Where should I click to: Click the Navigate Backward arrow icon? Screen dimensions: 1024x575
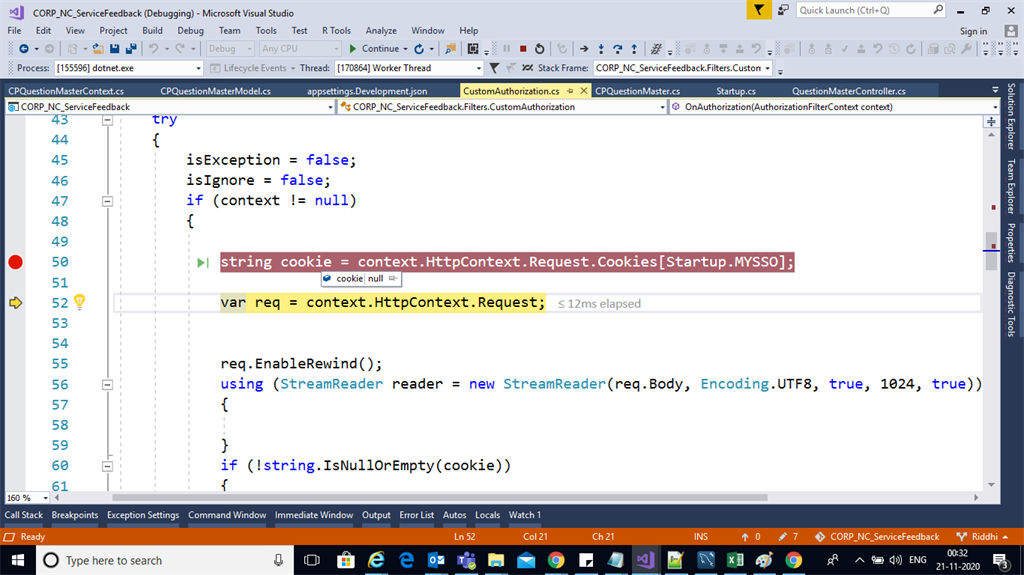(x=24, y=49)
